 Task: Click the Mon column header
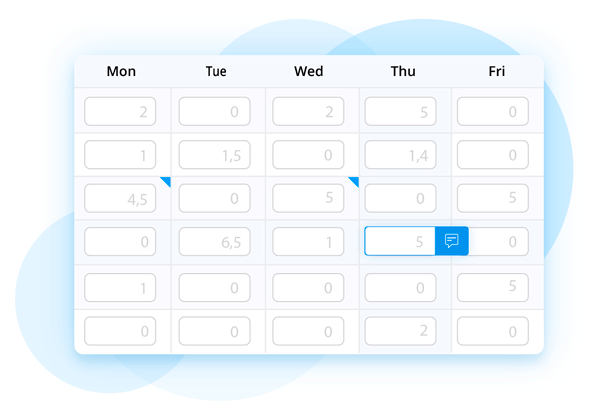121,71
